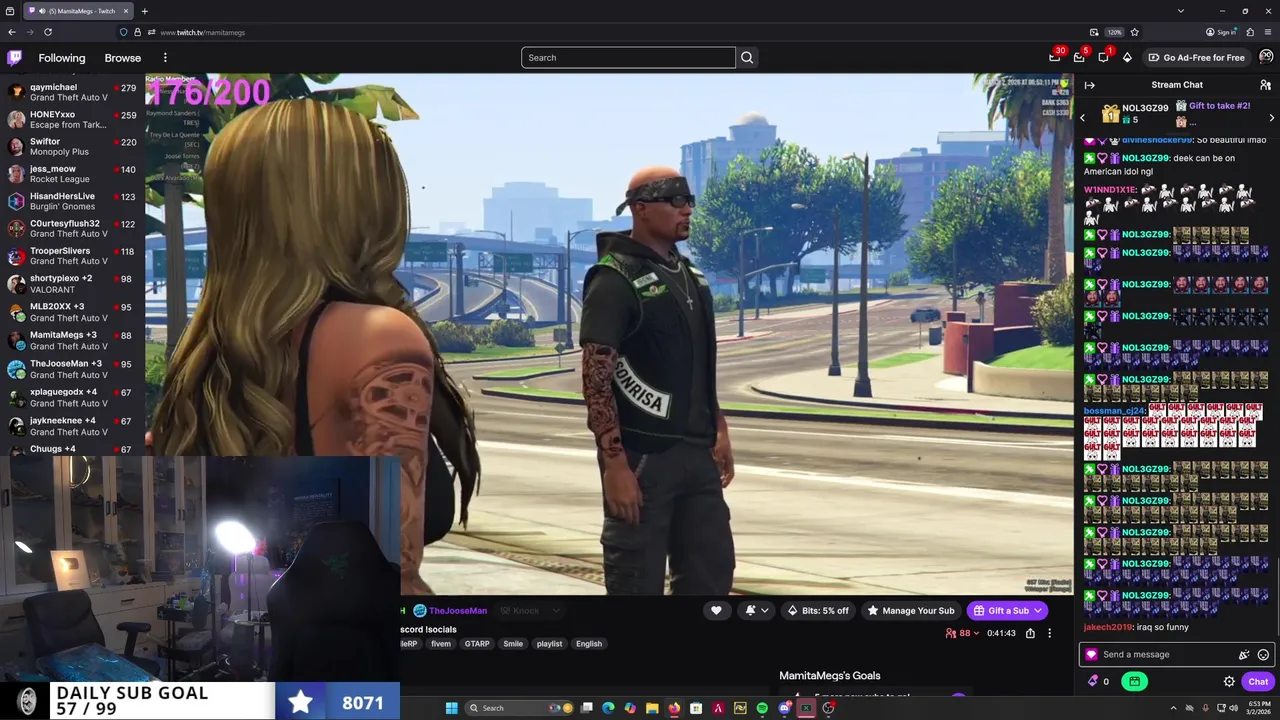Open the party popper message effects icon
The height and width of the screenshot is (720, 1280).
1244,655
